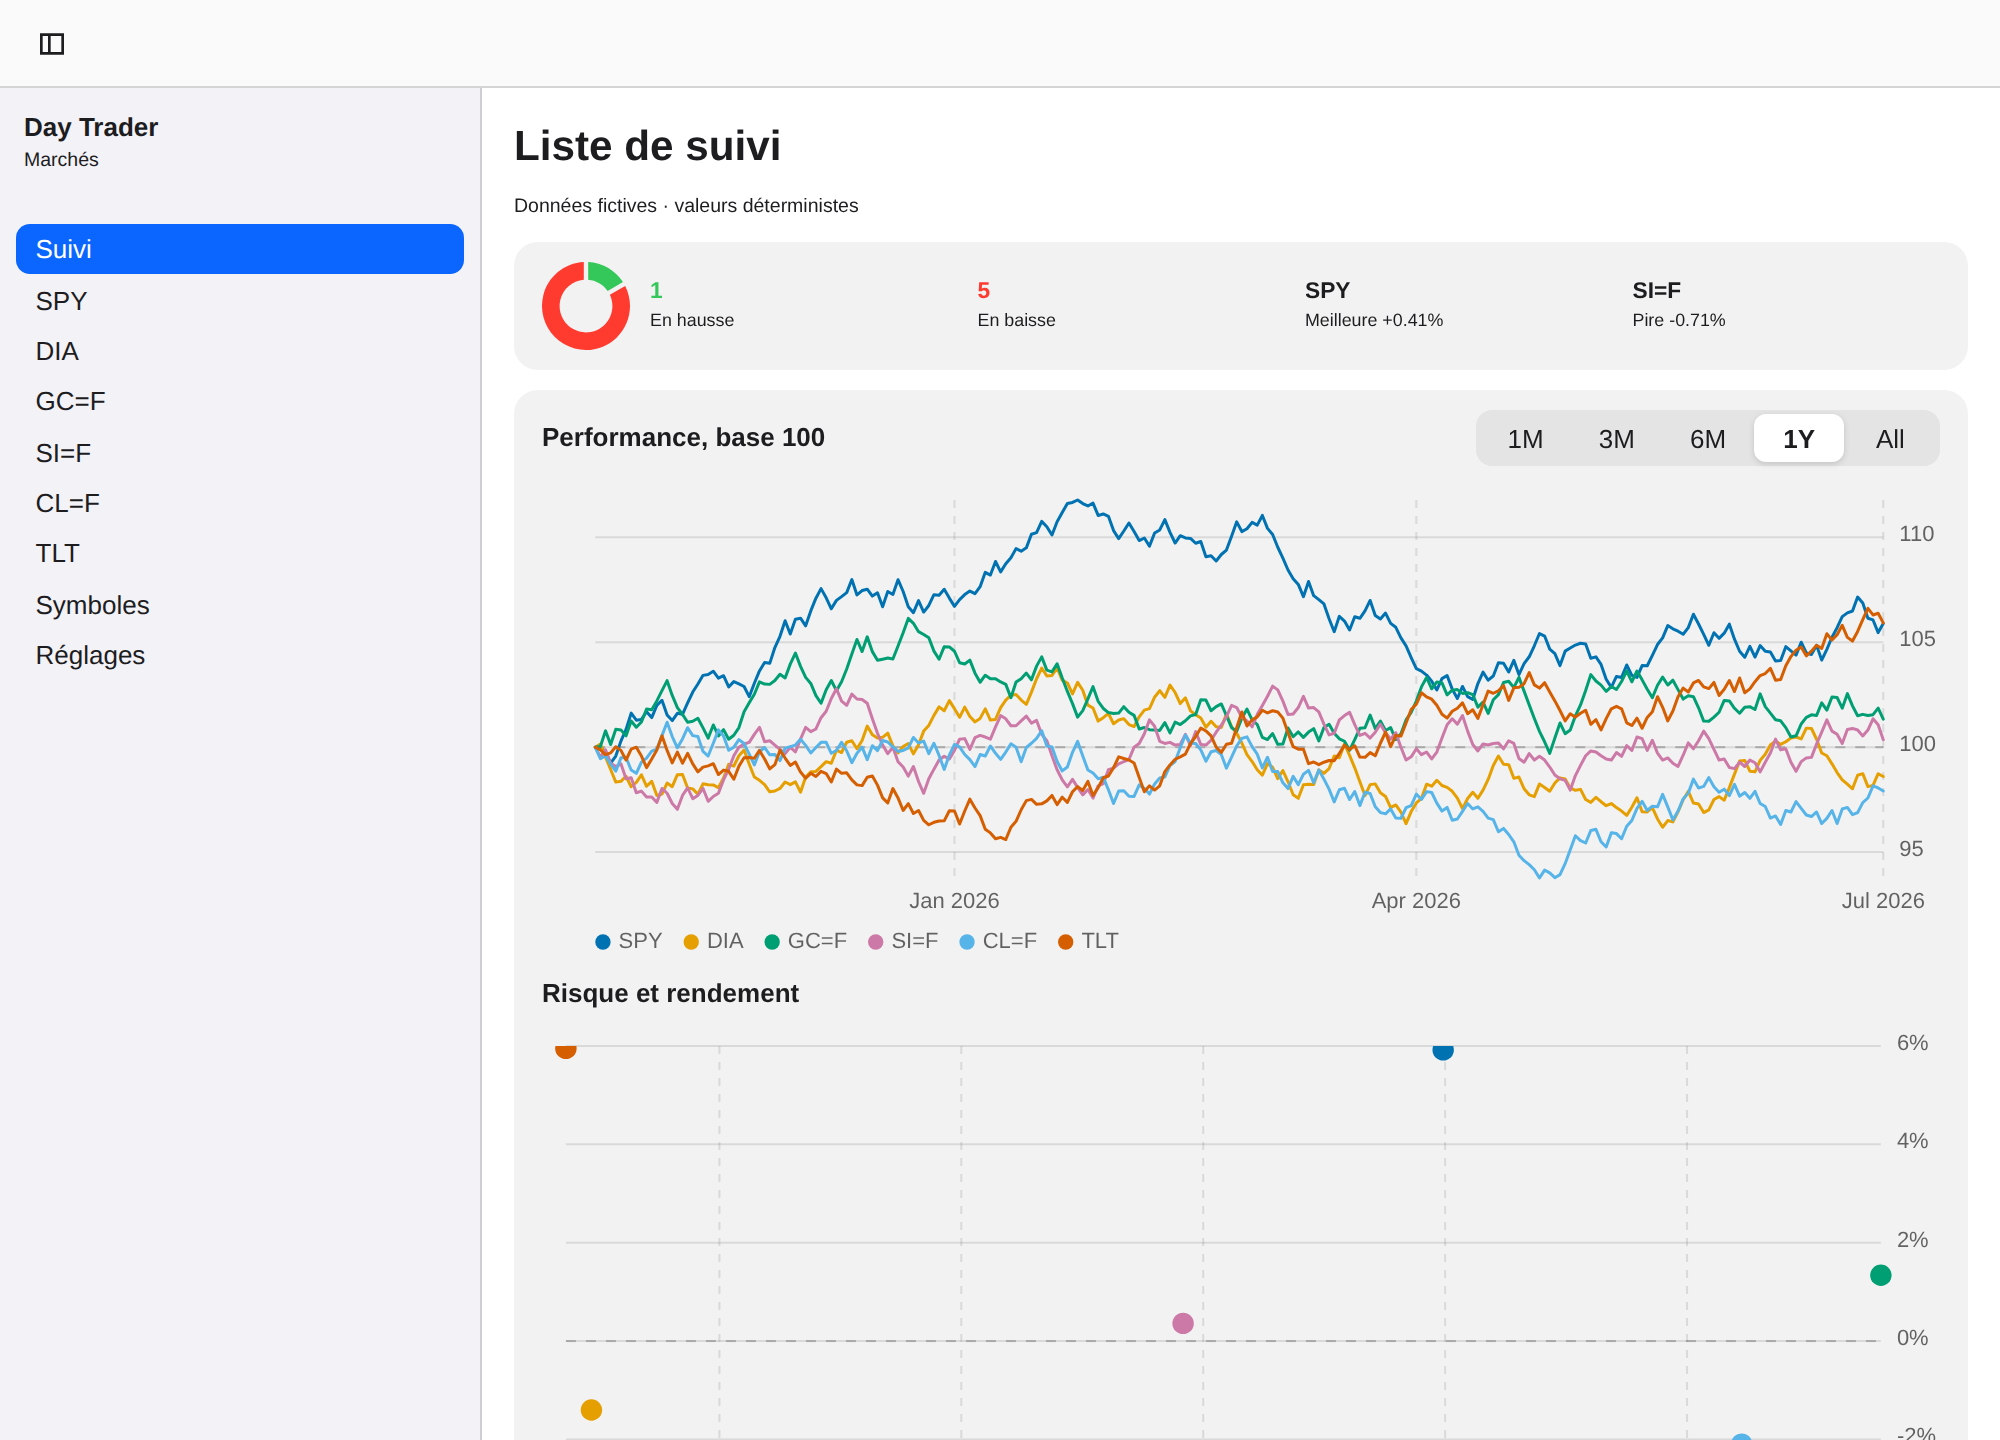
Task: Go to CL=F in the sidebar
Action: pyautogui.click(x=240, y=503)
